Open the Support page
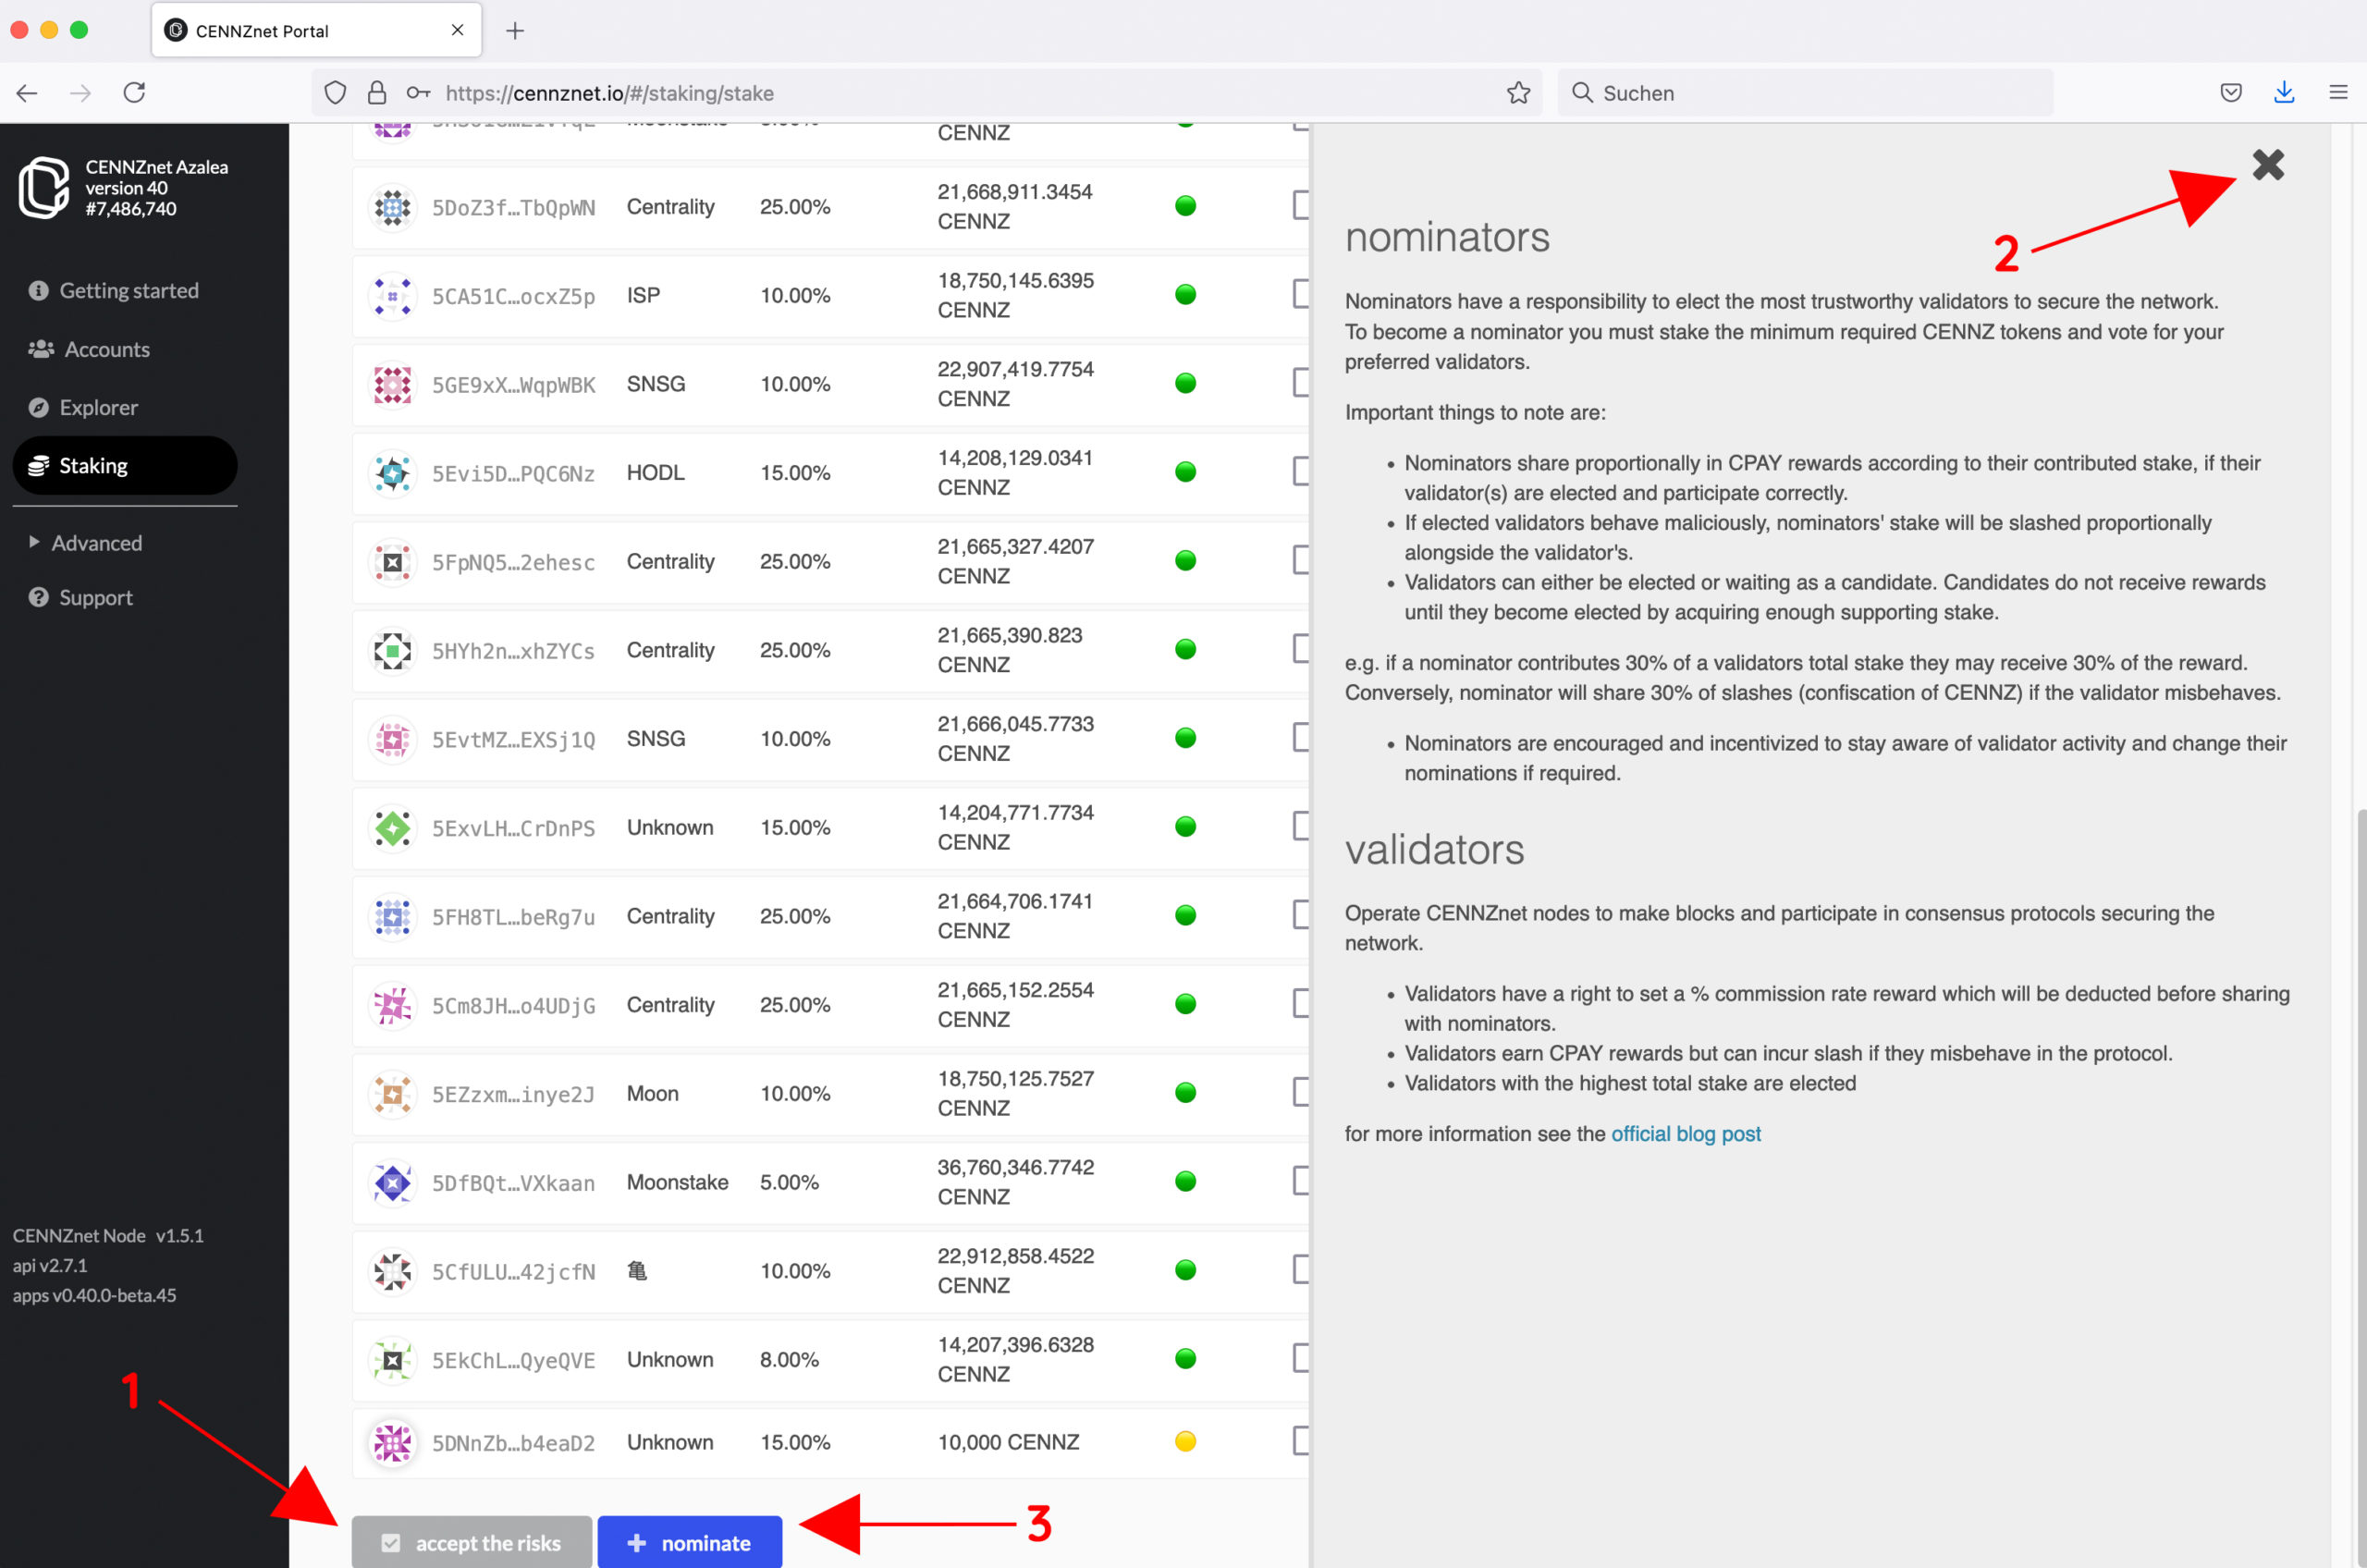The height and width of the screenshot is (1568, 2367). click(x=82, y=597)
